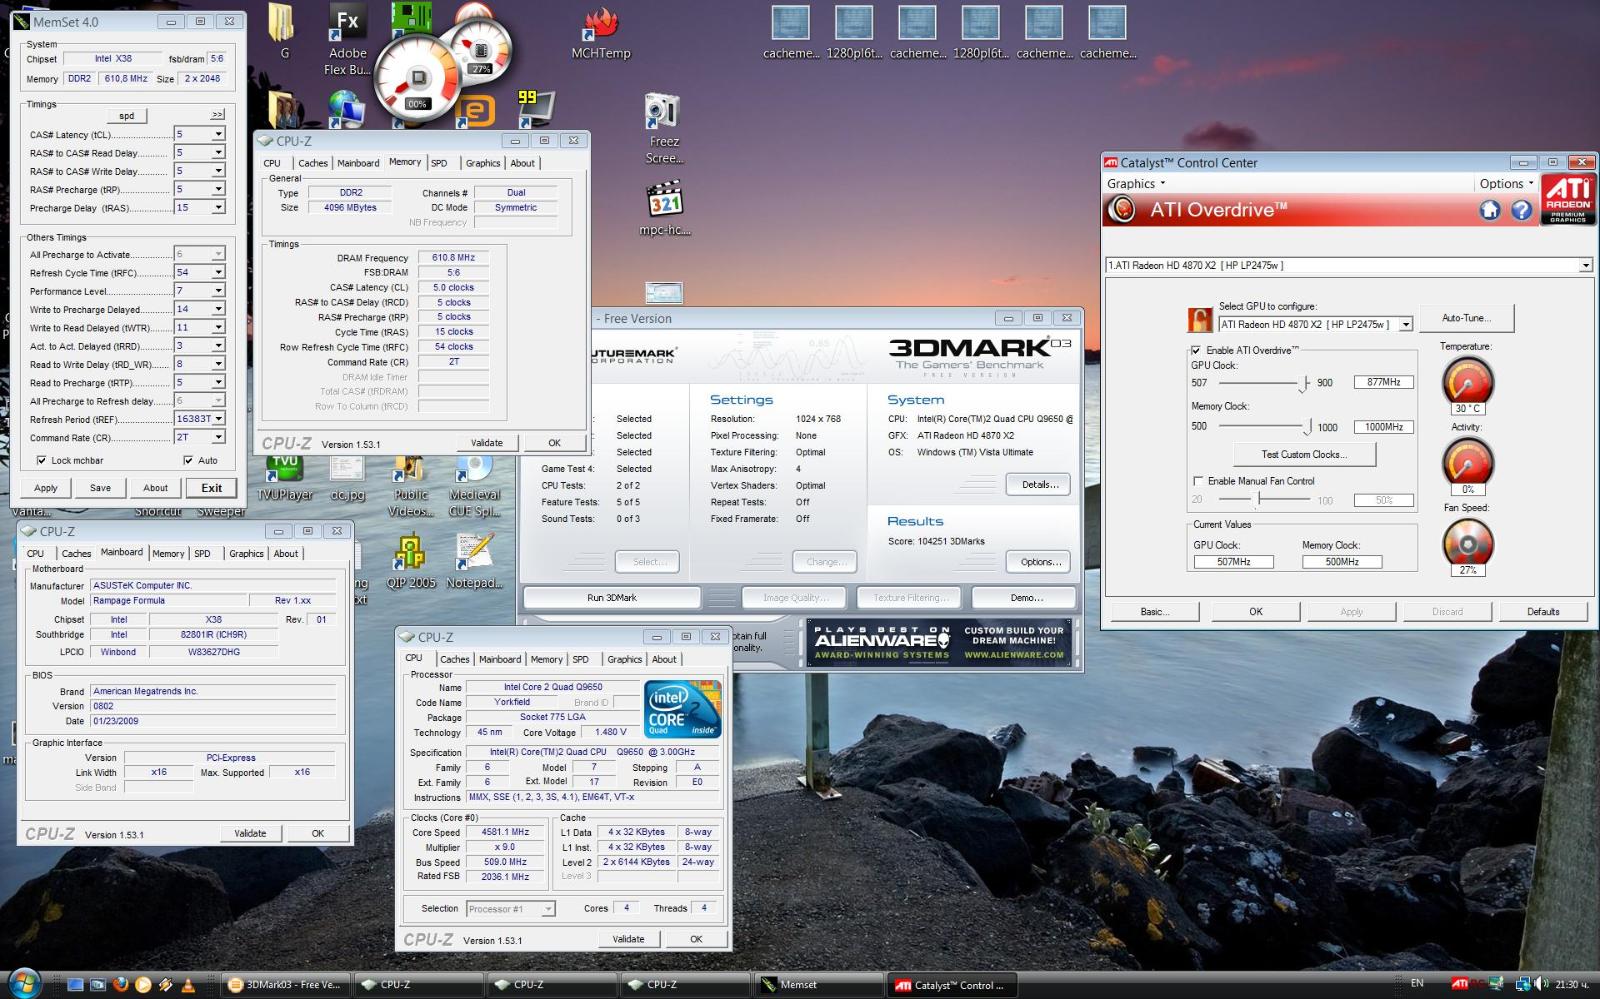Open Windows Media Player quick launch icon
1600x999 pixels.
(x=143, y=984)
